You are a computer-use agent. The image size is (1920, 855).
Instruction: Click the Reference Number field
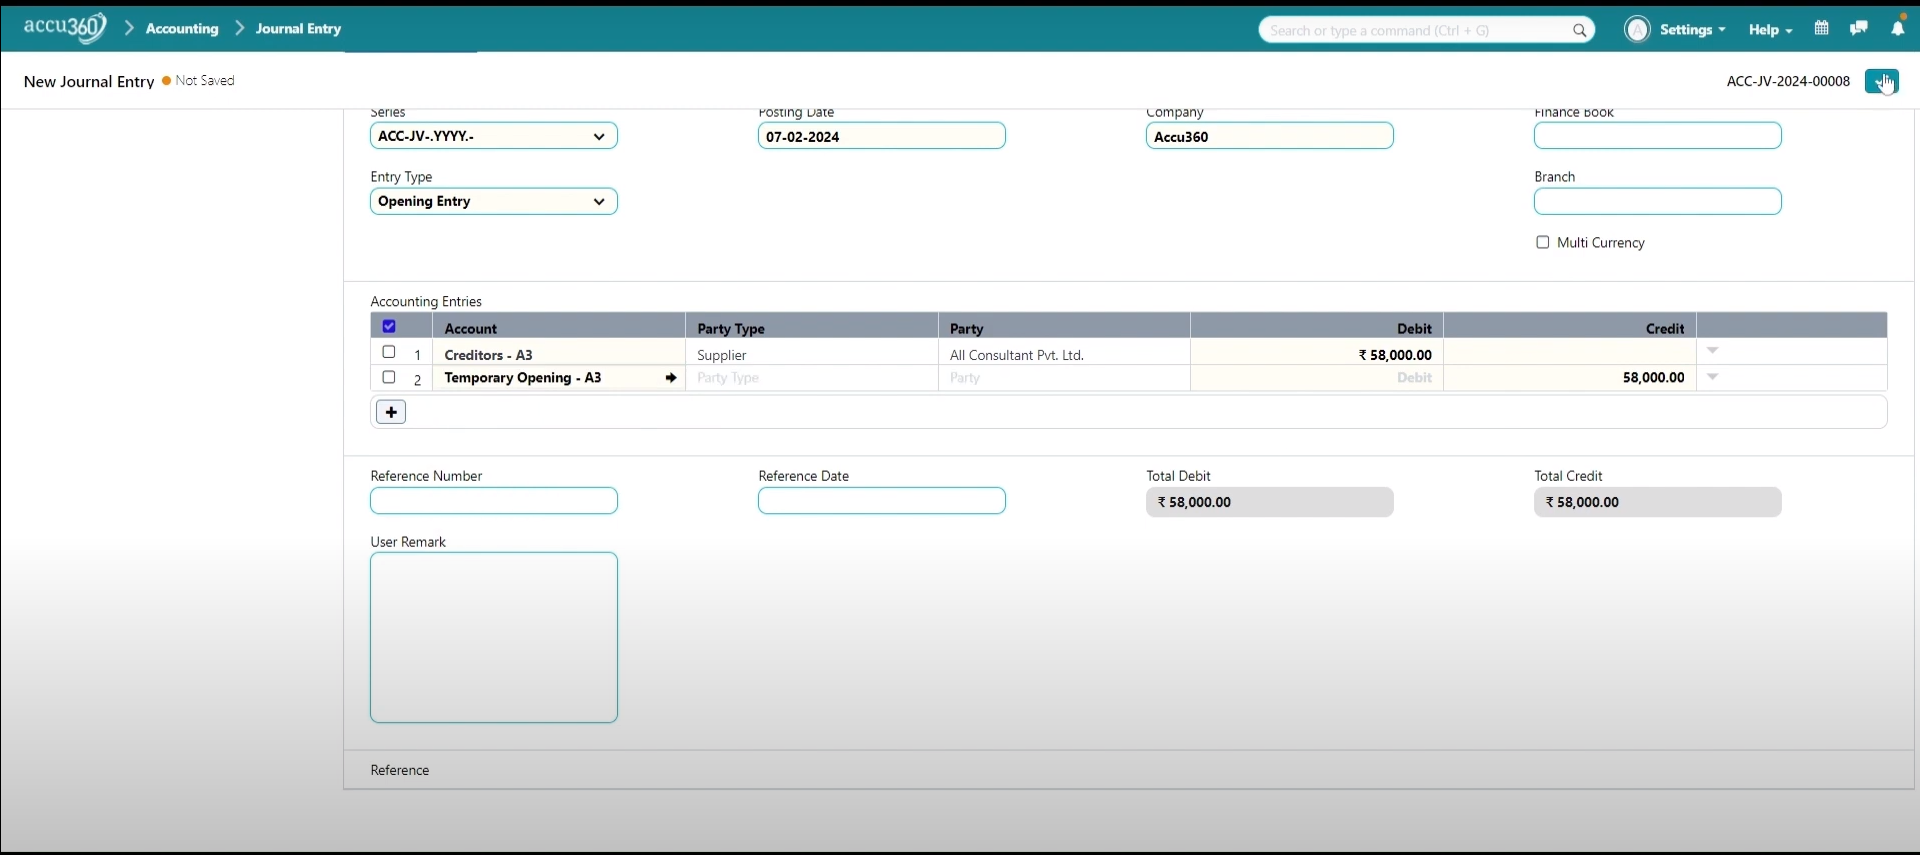click(x=494, y=501)
